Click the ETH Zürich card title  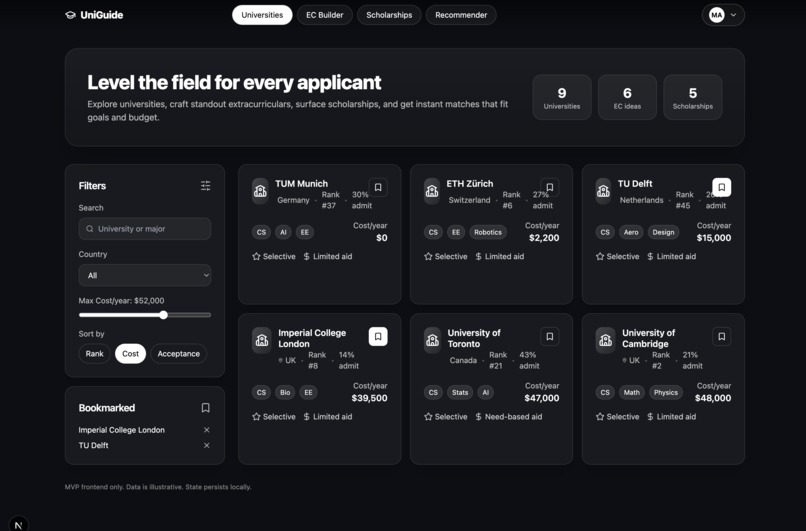pos(470,184)
